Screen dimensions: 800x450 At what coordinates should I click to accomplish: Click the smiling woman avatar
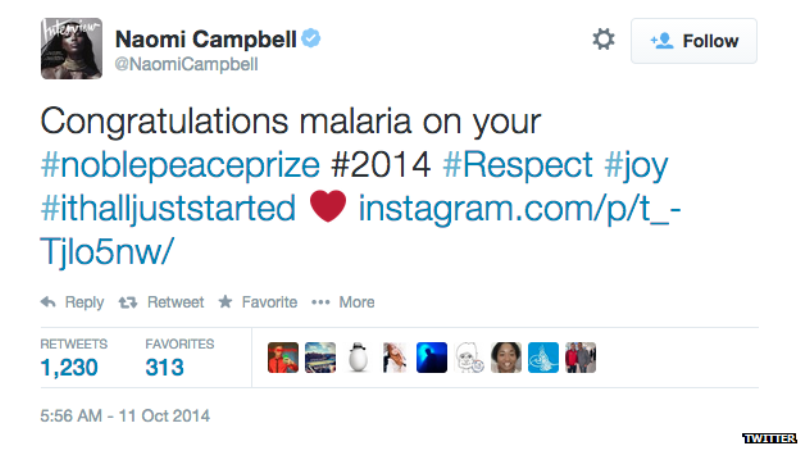(x=506, y=358)
